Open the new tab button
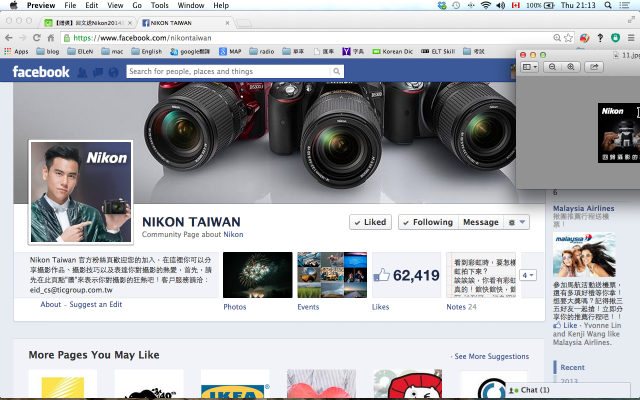The width and height of the screenshot is (640, 400). [x=244, y=23]
